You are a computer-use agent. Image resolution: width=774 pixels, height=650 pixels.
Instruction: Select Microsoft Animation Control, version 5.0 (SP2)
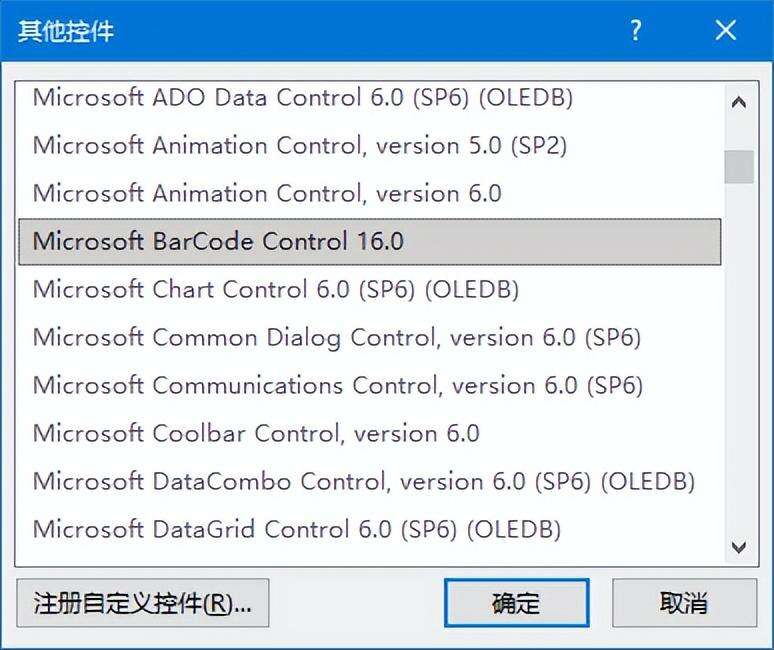(x=370, y=145)
